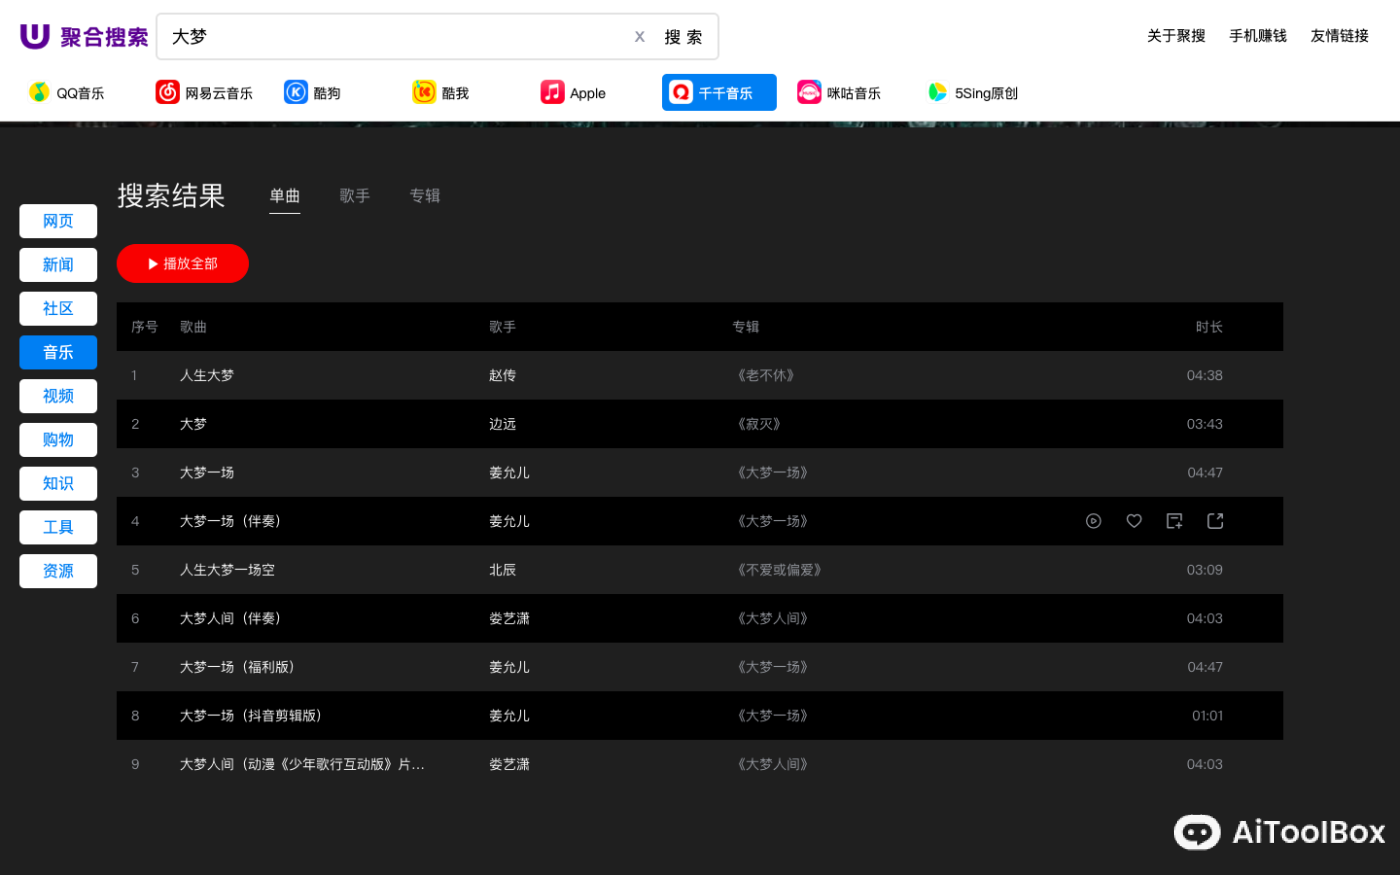
Task: Enable the 5Sing原创 source
Action: (970, 92)
